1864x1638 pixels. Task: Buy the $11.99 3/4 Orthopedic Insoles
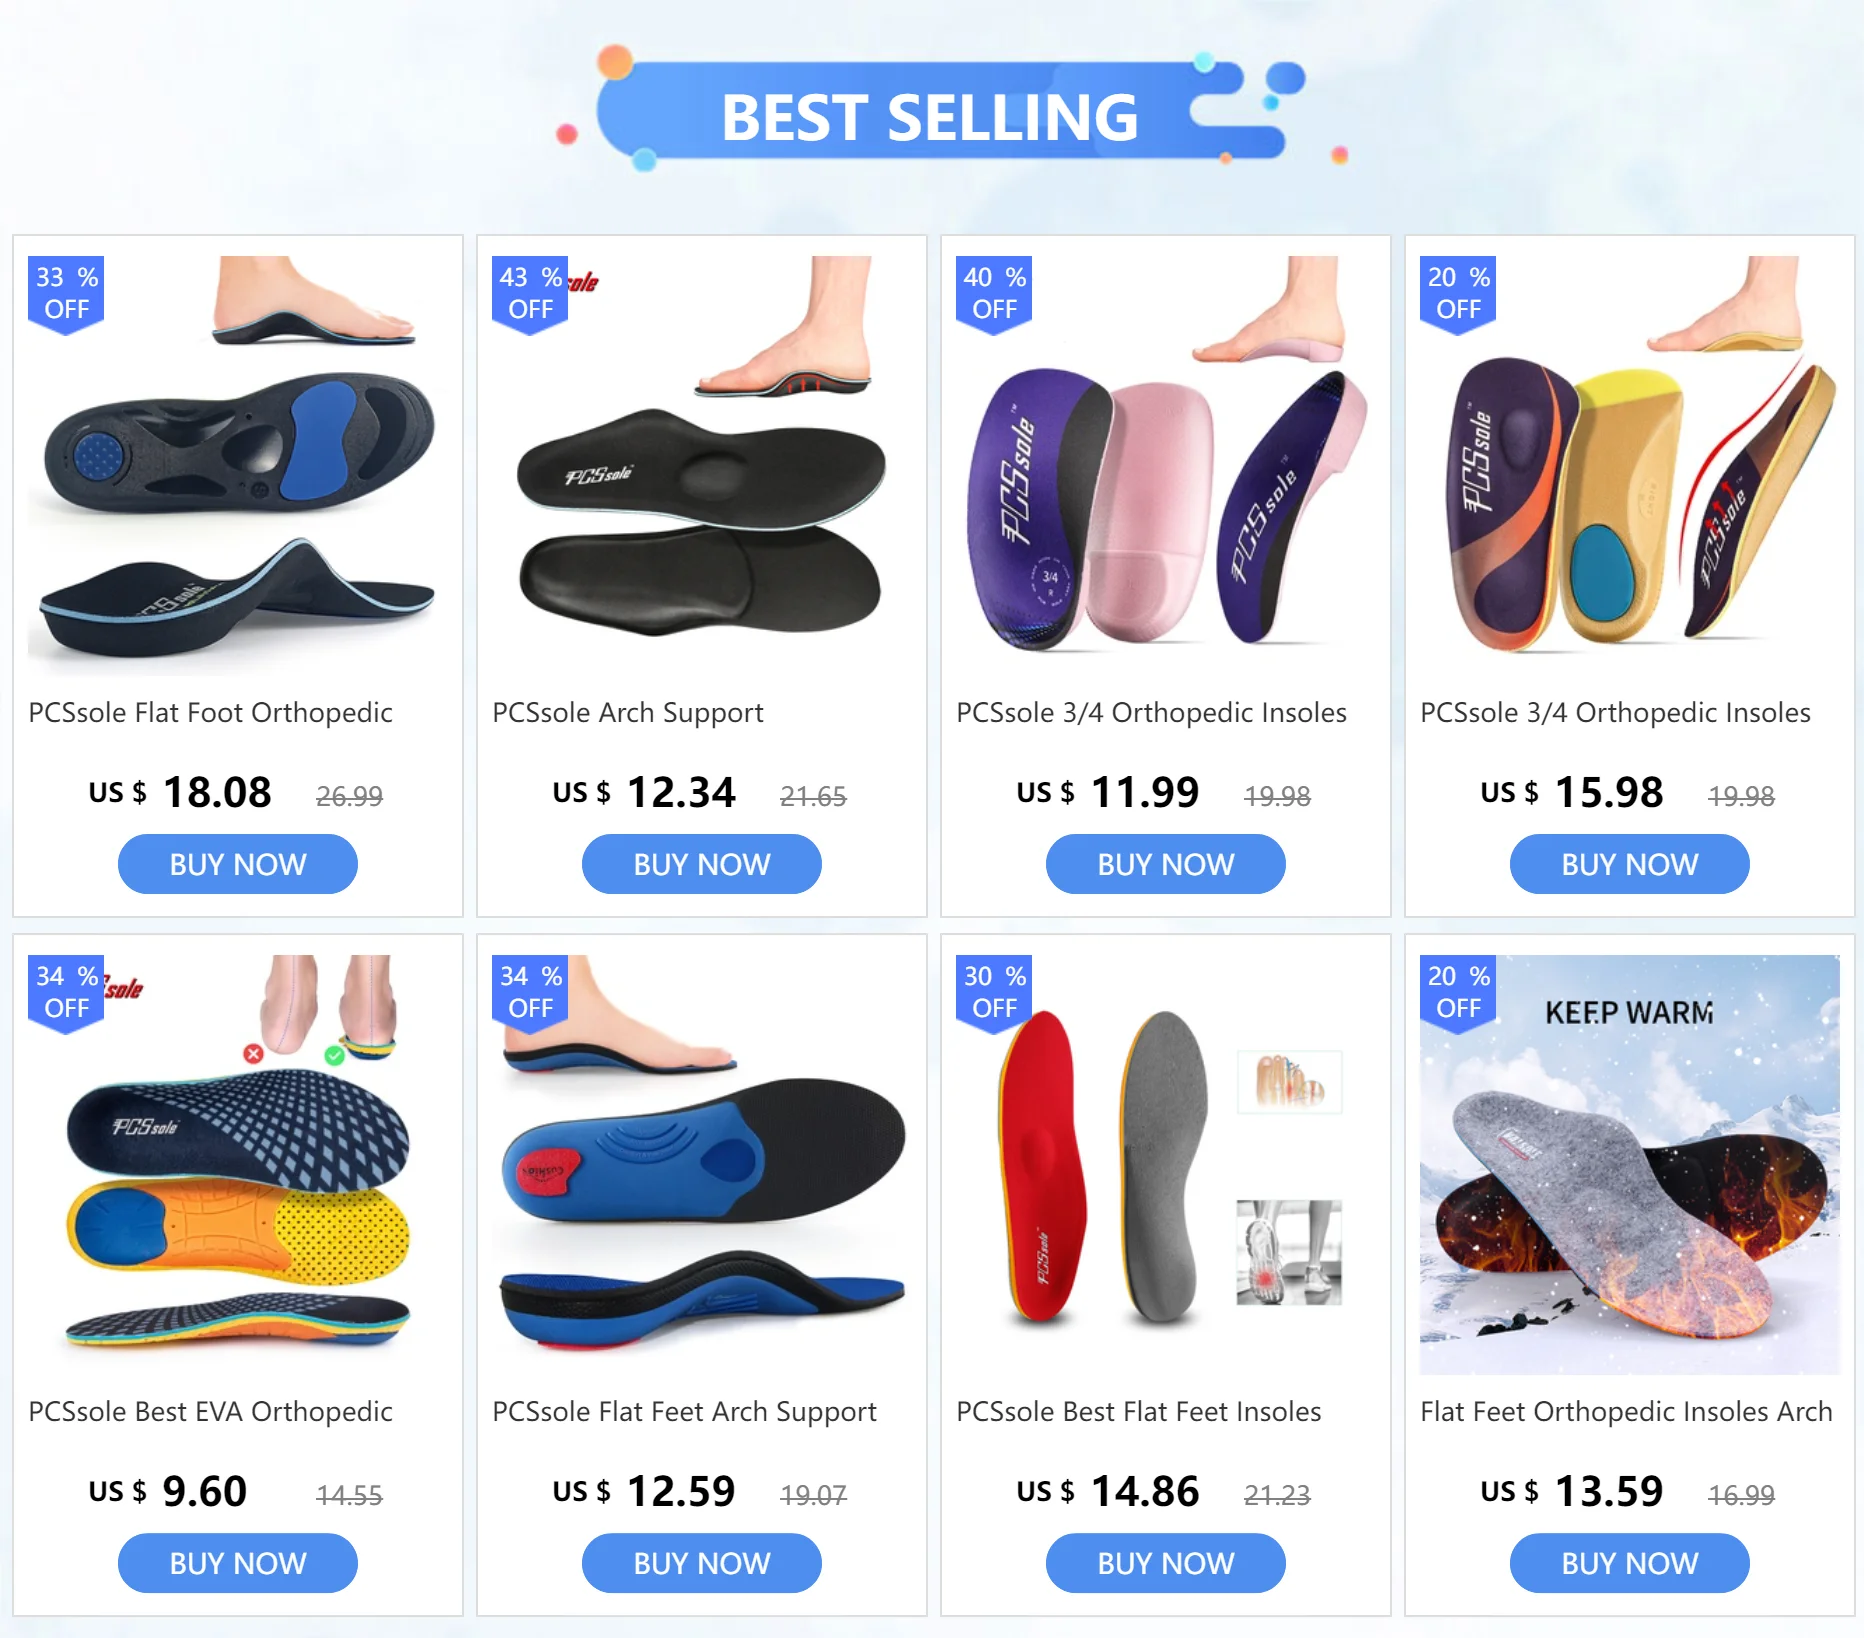(1166, 864)
